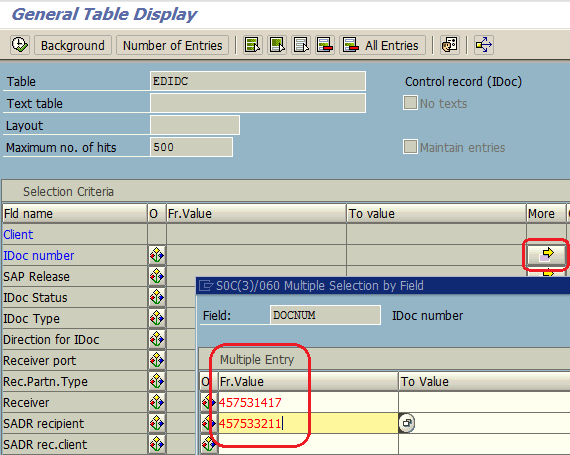Image resolution: width=570 pixels, height=455 pixels.
Task: Click the Background button
Action: click(x=73, y=45)
